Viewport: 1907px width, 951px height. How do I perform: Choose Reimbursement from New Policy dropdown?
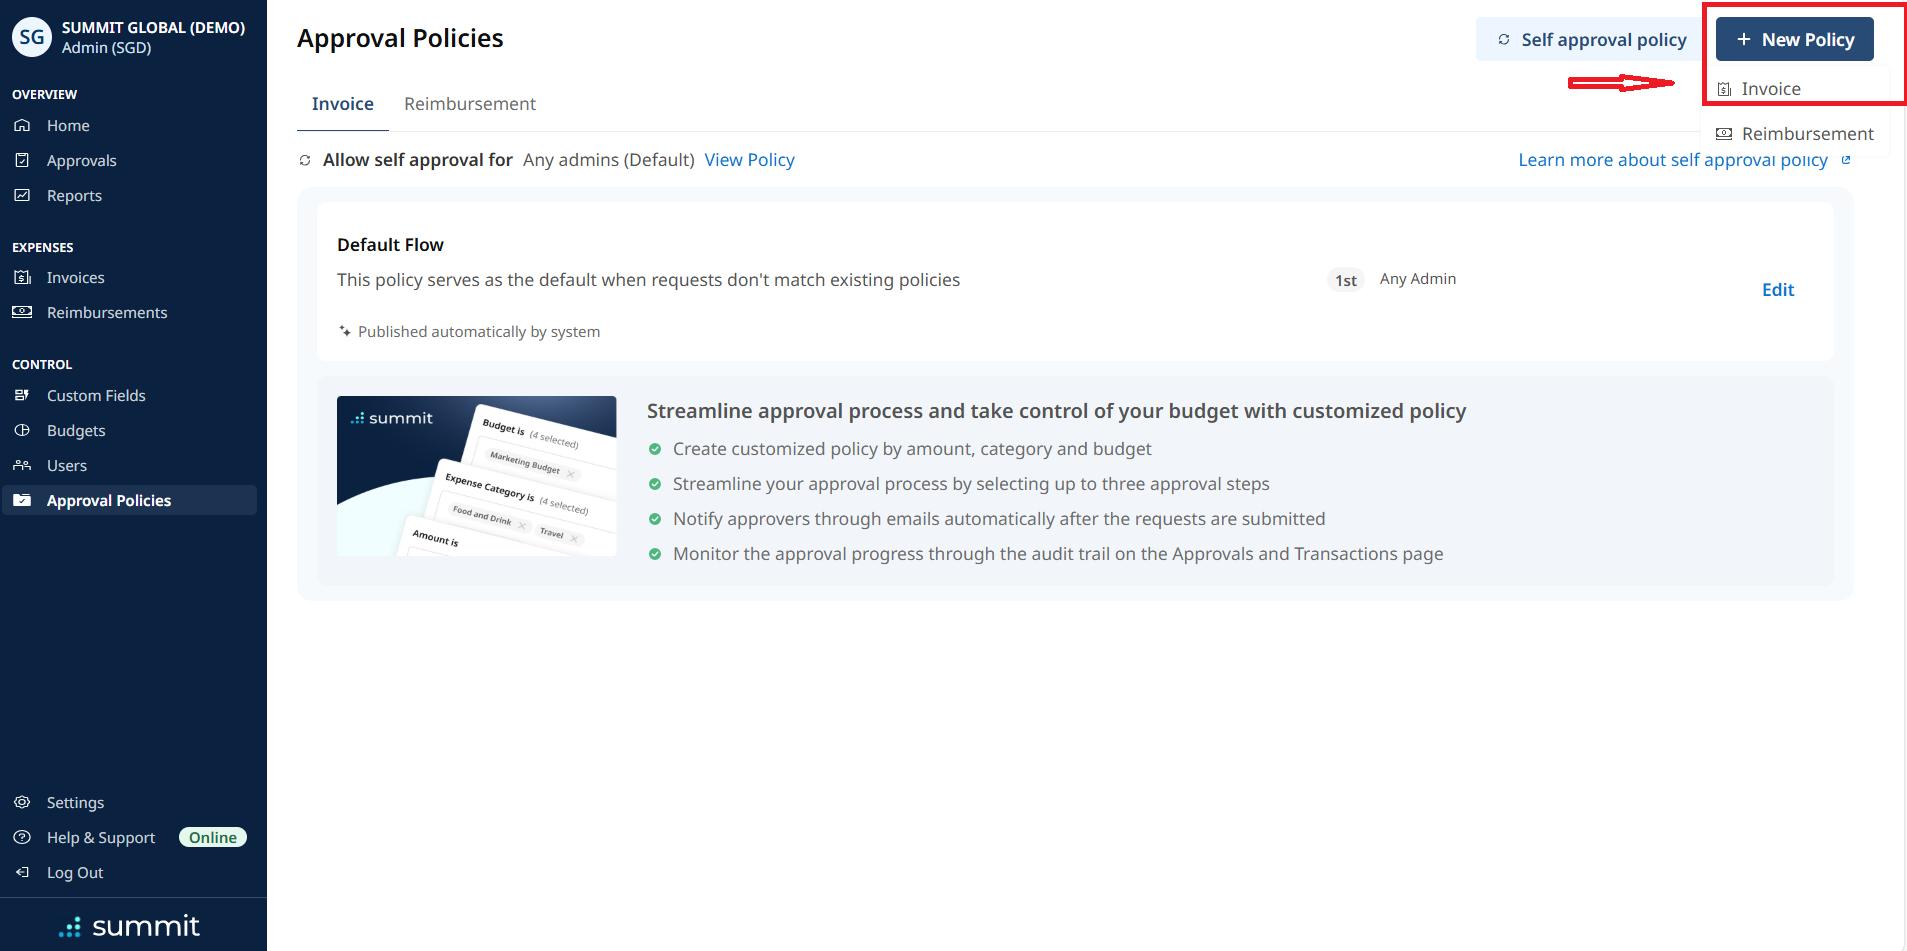point(1795,133)
